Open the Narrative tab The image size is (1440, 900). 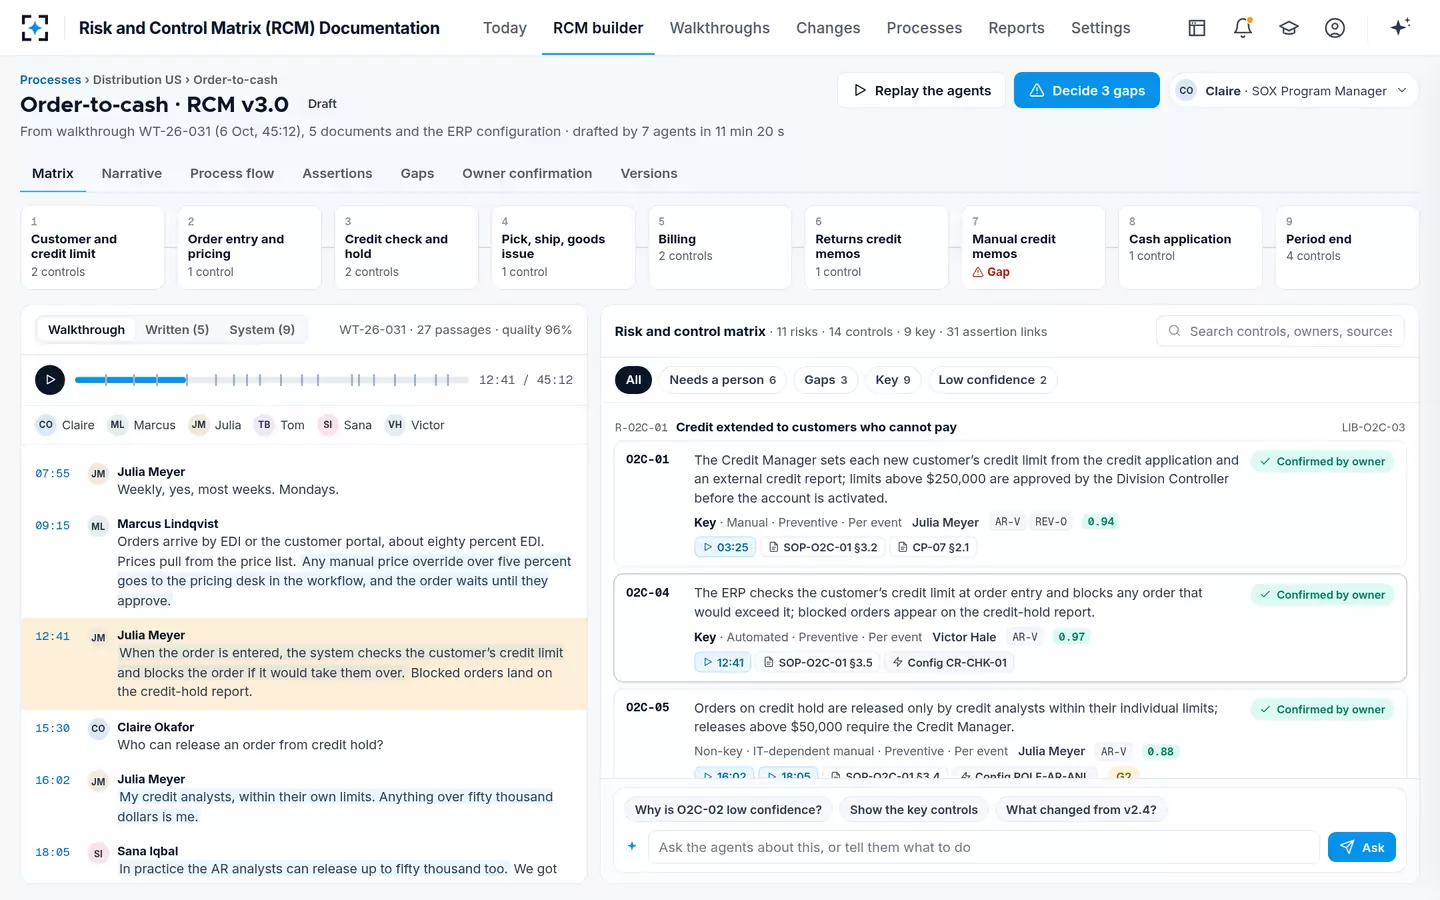(132, 173)
